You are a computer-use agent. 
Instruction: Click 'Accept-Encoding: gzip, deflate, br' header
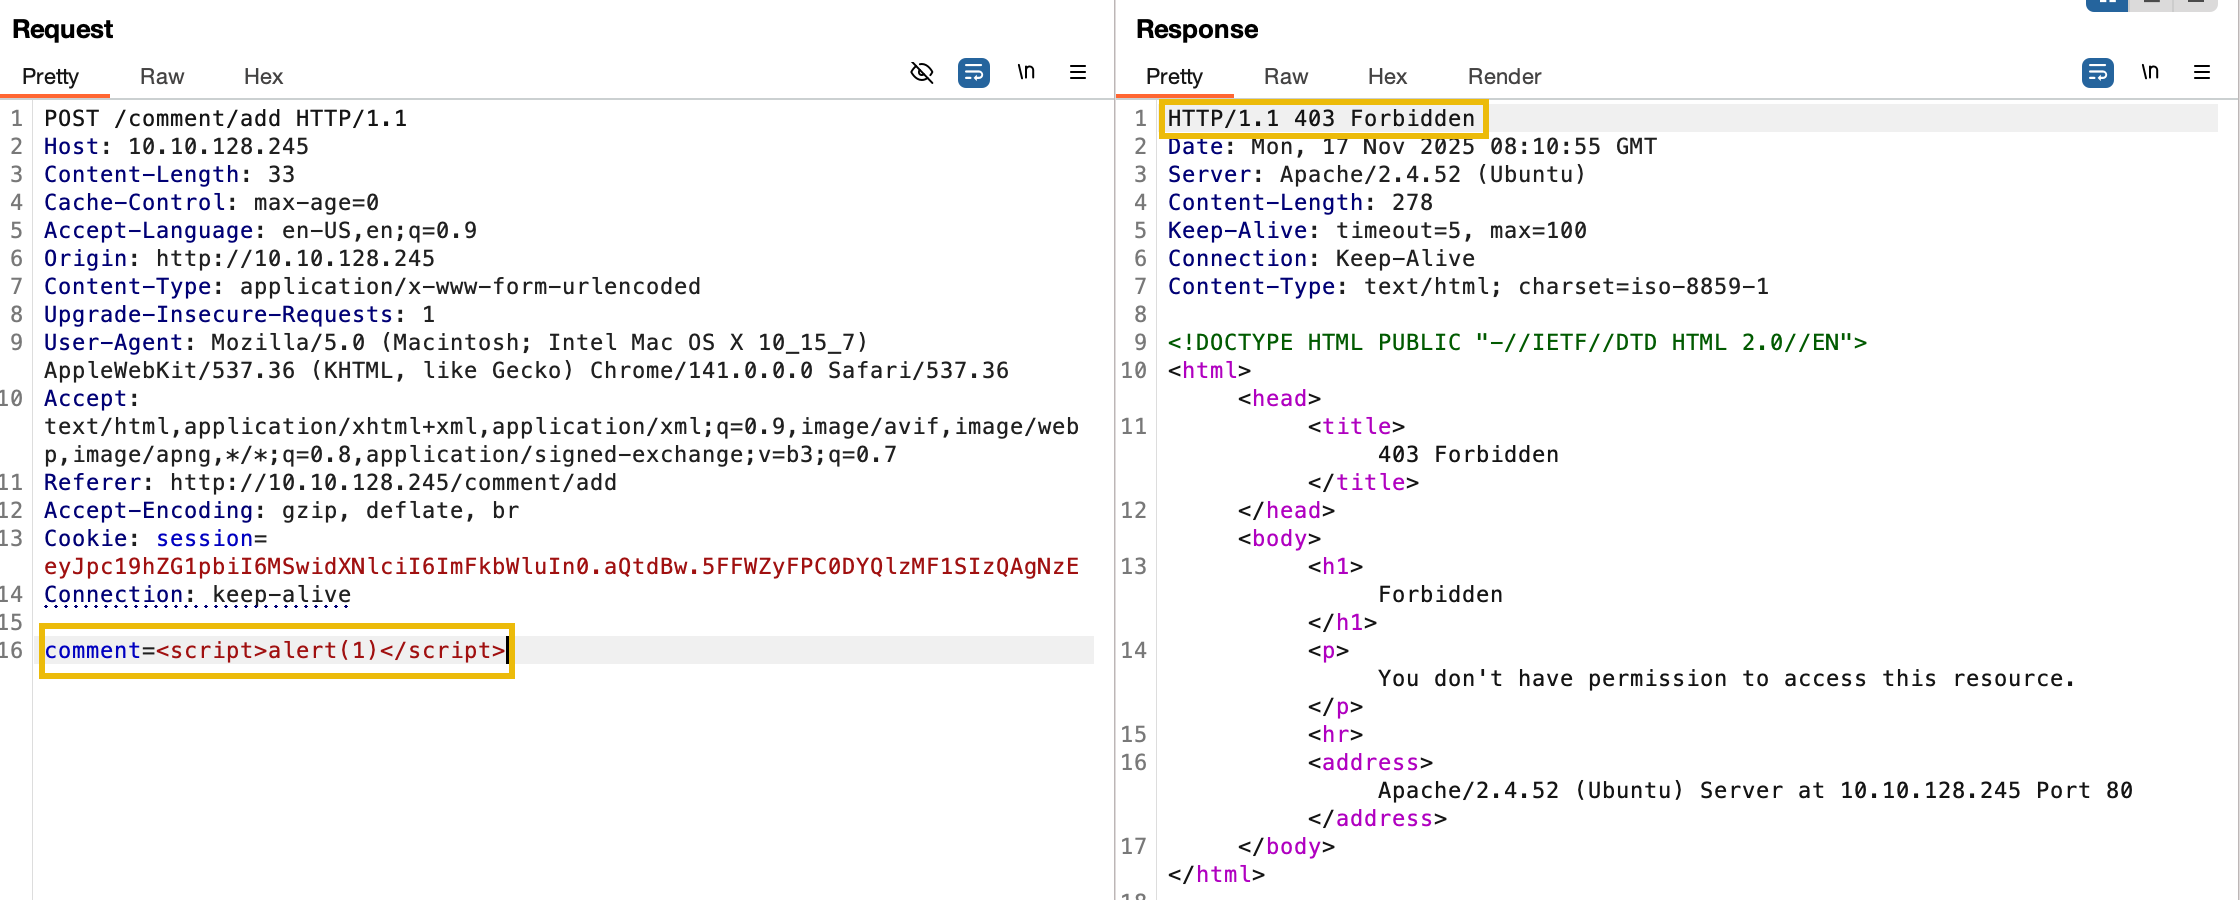281,510
